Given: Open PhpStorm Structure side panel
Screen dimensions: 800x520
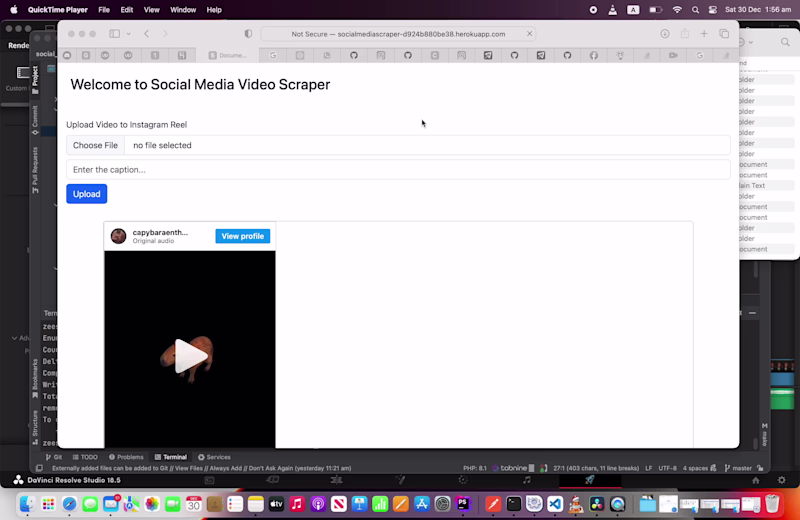Looking at the screenshot, I should pos(35,428).
